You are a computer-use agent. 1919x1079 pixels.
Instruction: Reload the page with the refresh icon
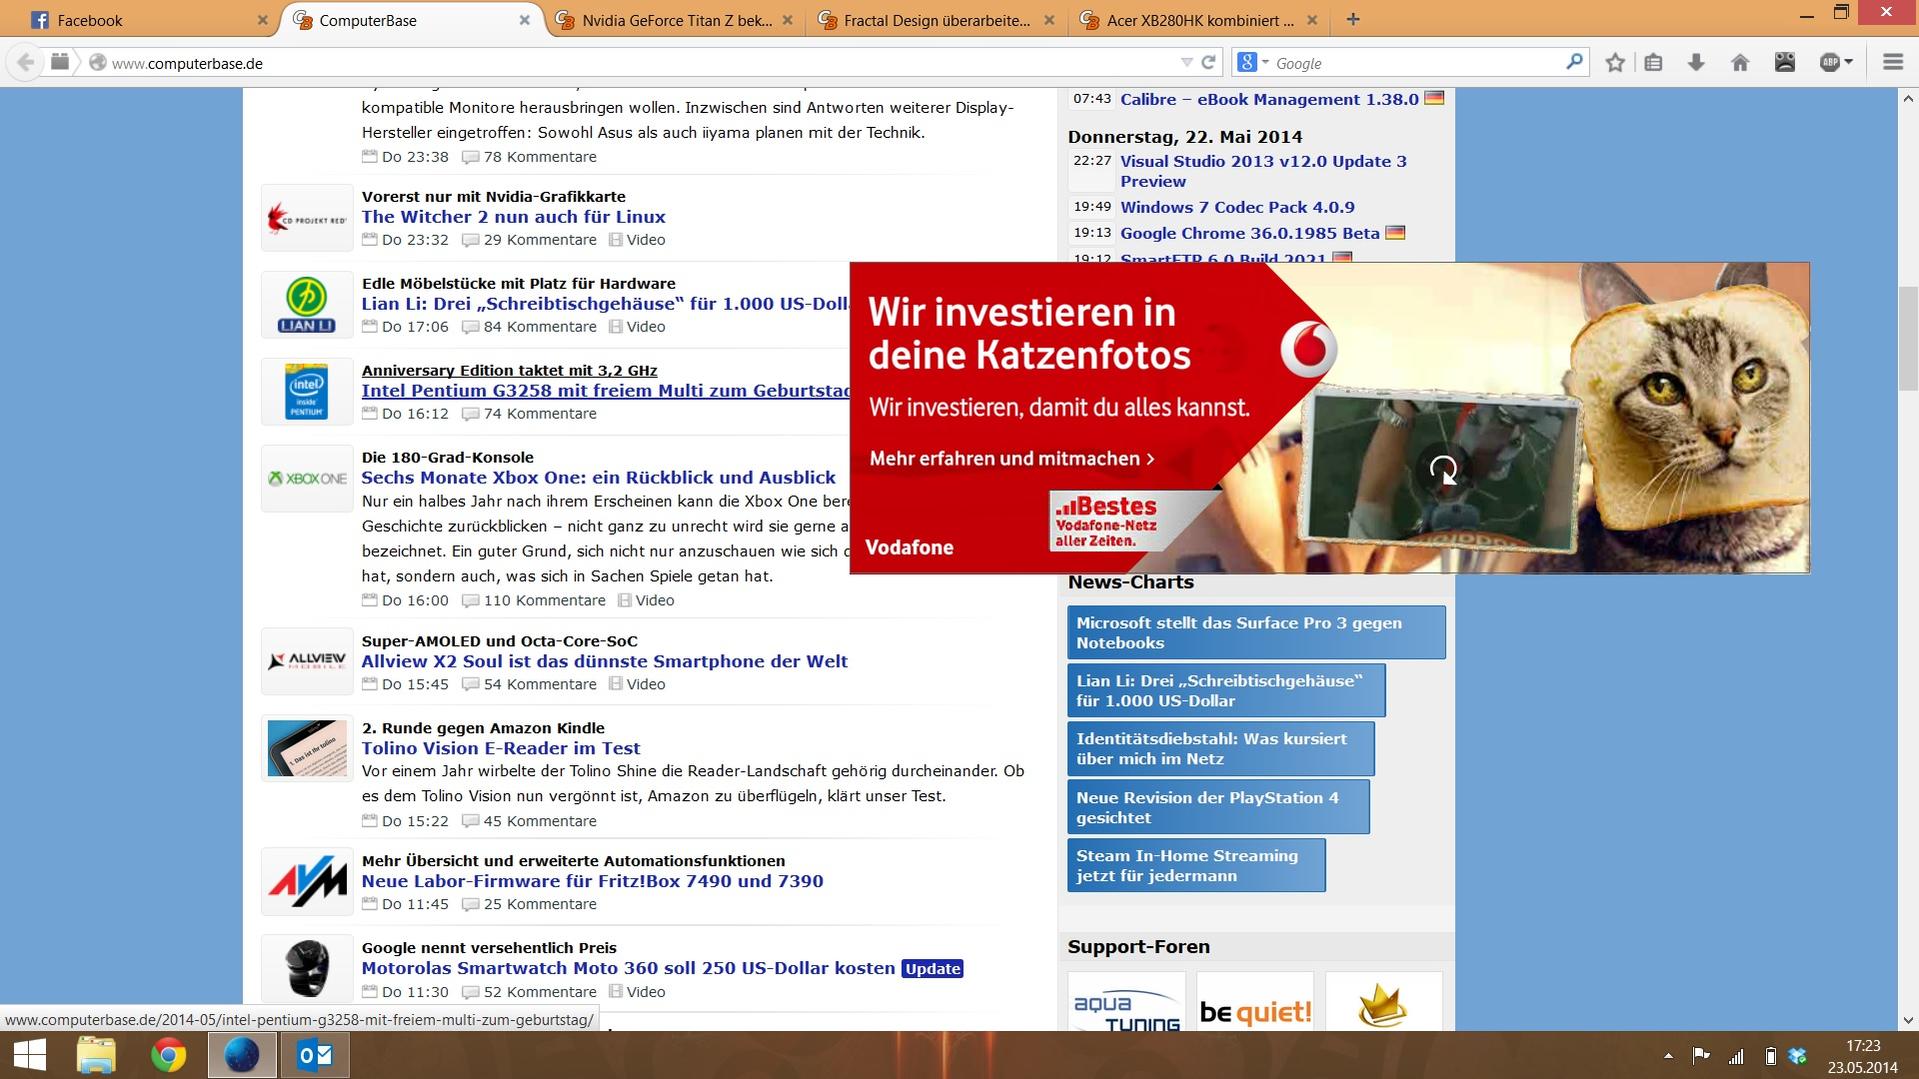click(x=1208, y=62)
